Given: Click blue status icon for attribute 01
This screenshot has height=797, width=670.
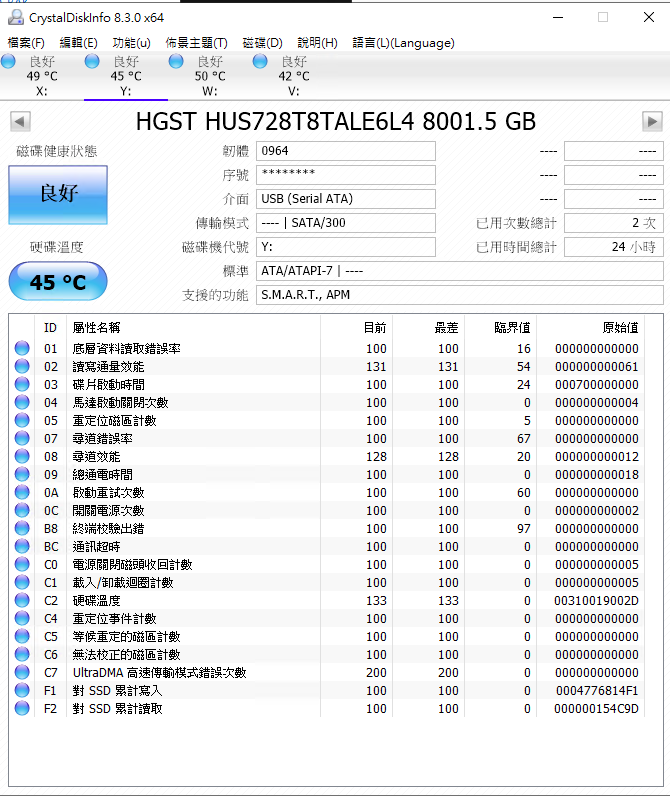Looking at the screenshot, I should 22,349.
